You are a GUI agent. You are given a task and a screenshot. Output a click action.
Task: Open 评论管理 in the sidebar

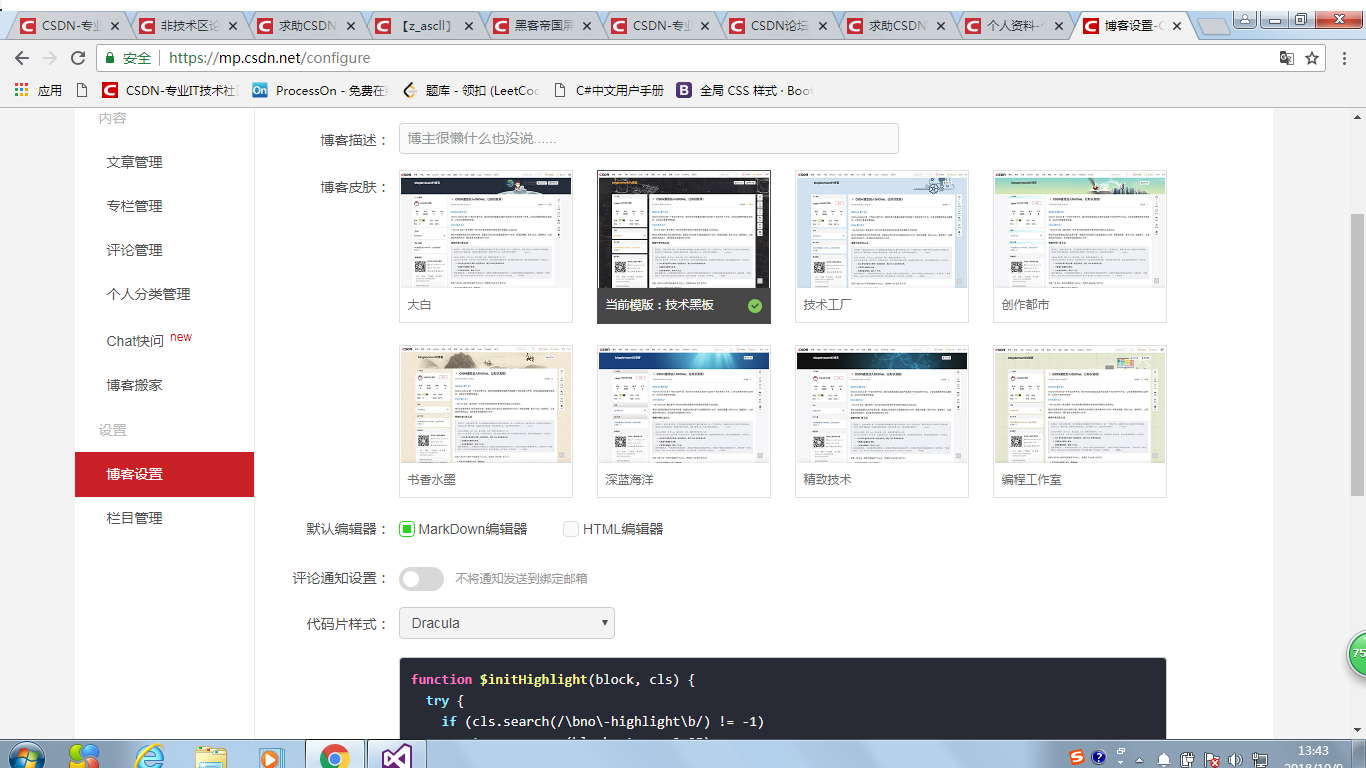(134, 250)
